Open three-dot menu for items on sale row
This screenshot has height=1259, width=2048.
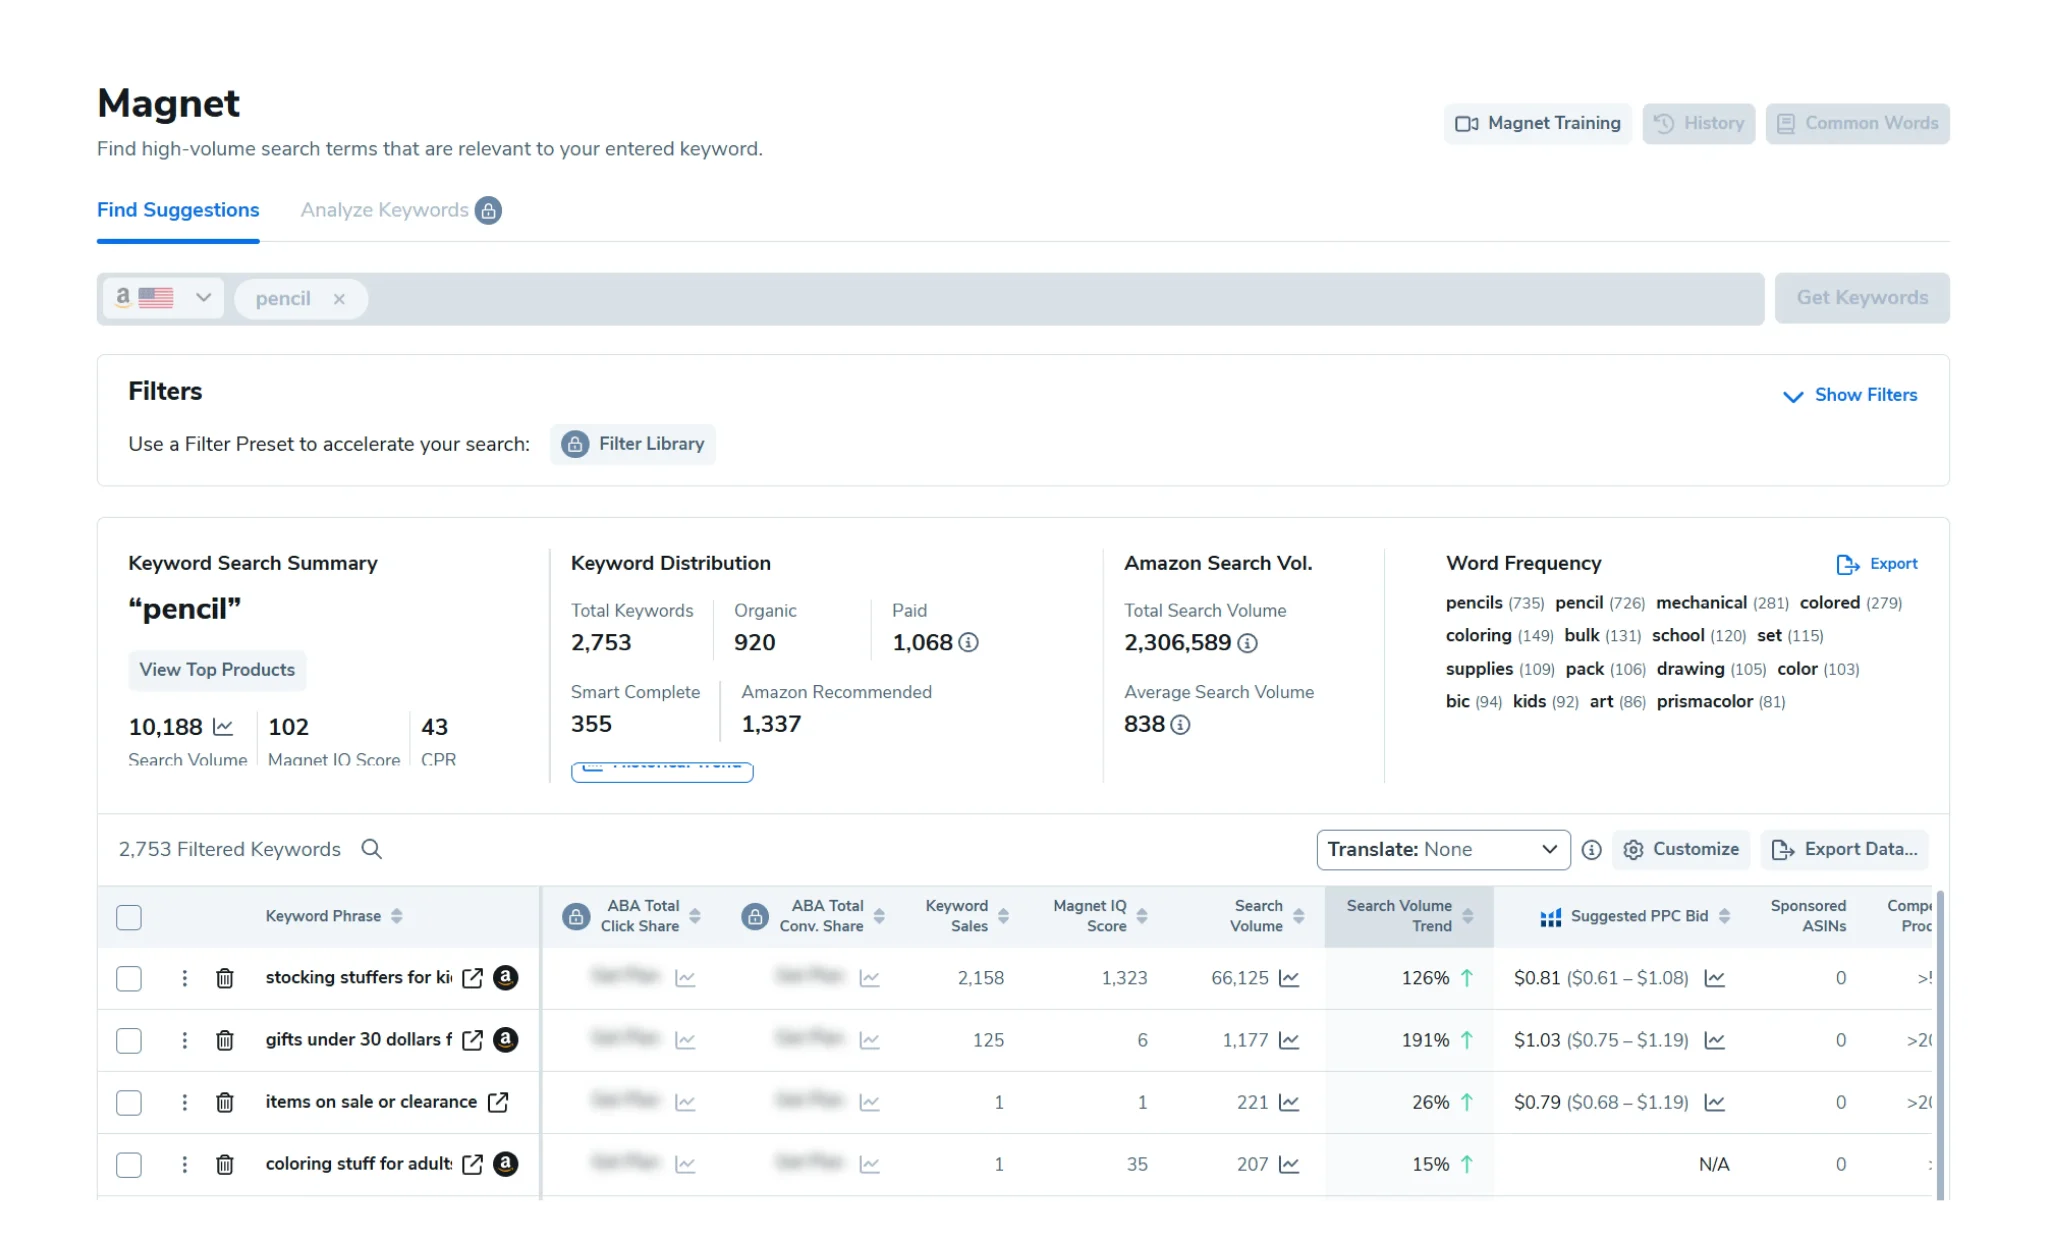tap(185, 1102)
